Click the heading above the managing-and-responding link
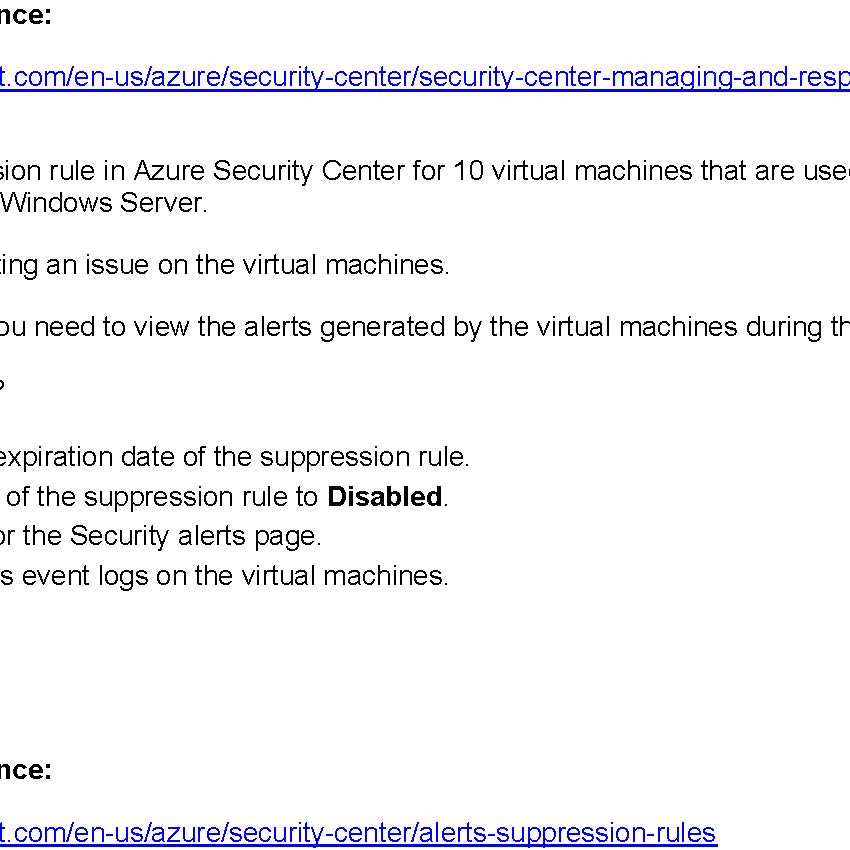The width and height of the screenshot is (850, 850). (x=25, y=15)
